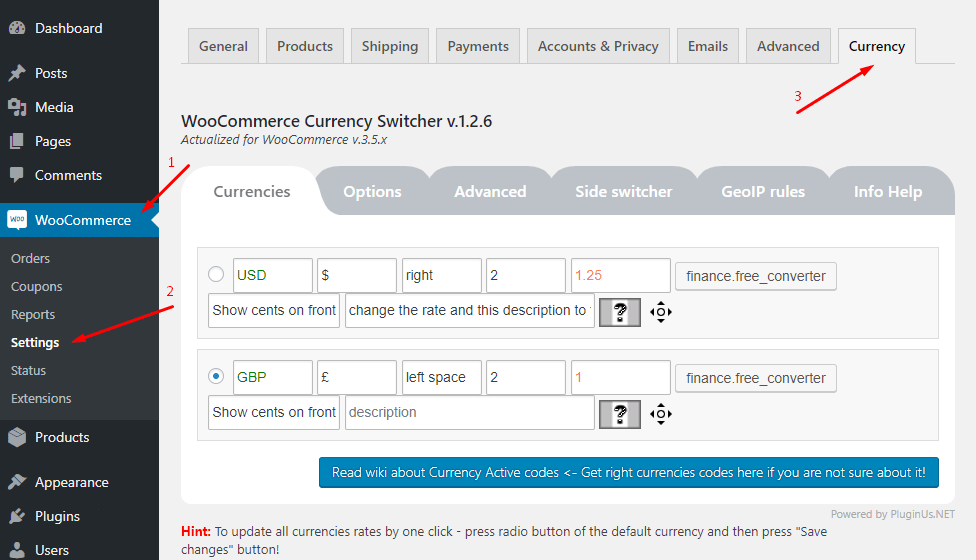Switch to the Info Help tab
This screenshot has width=976, height=560.
pyautogui.click(x=888, y=192)
